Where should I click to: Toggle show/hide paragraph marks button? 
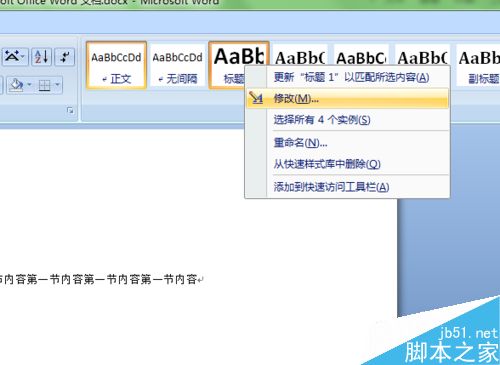click(x=65, y=57)
